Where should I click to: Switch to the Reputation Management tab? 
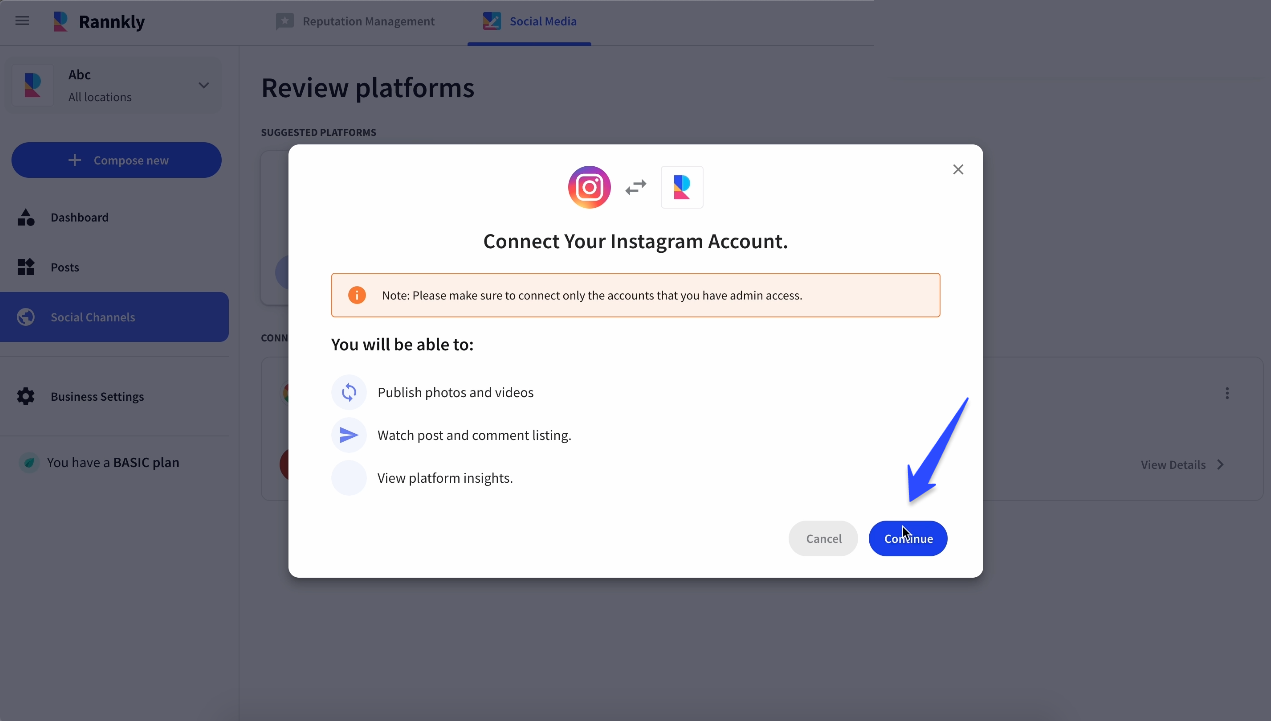point(356,21)
